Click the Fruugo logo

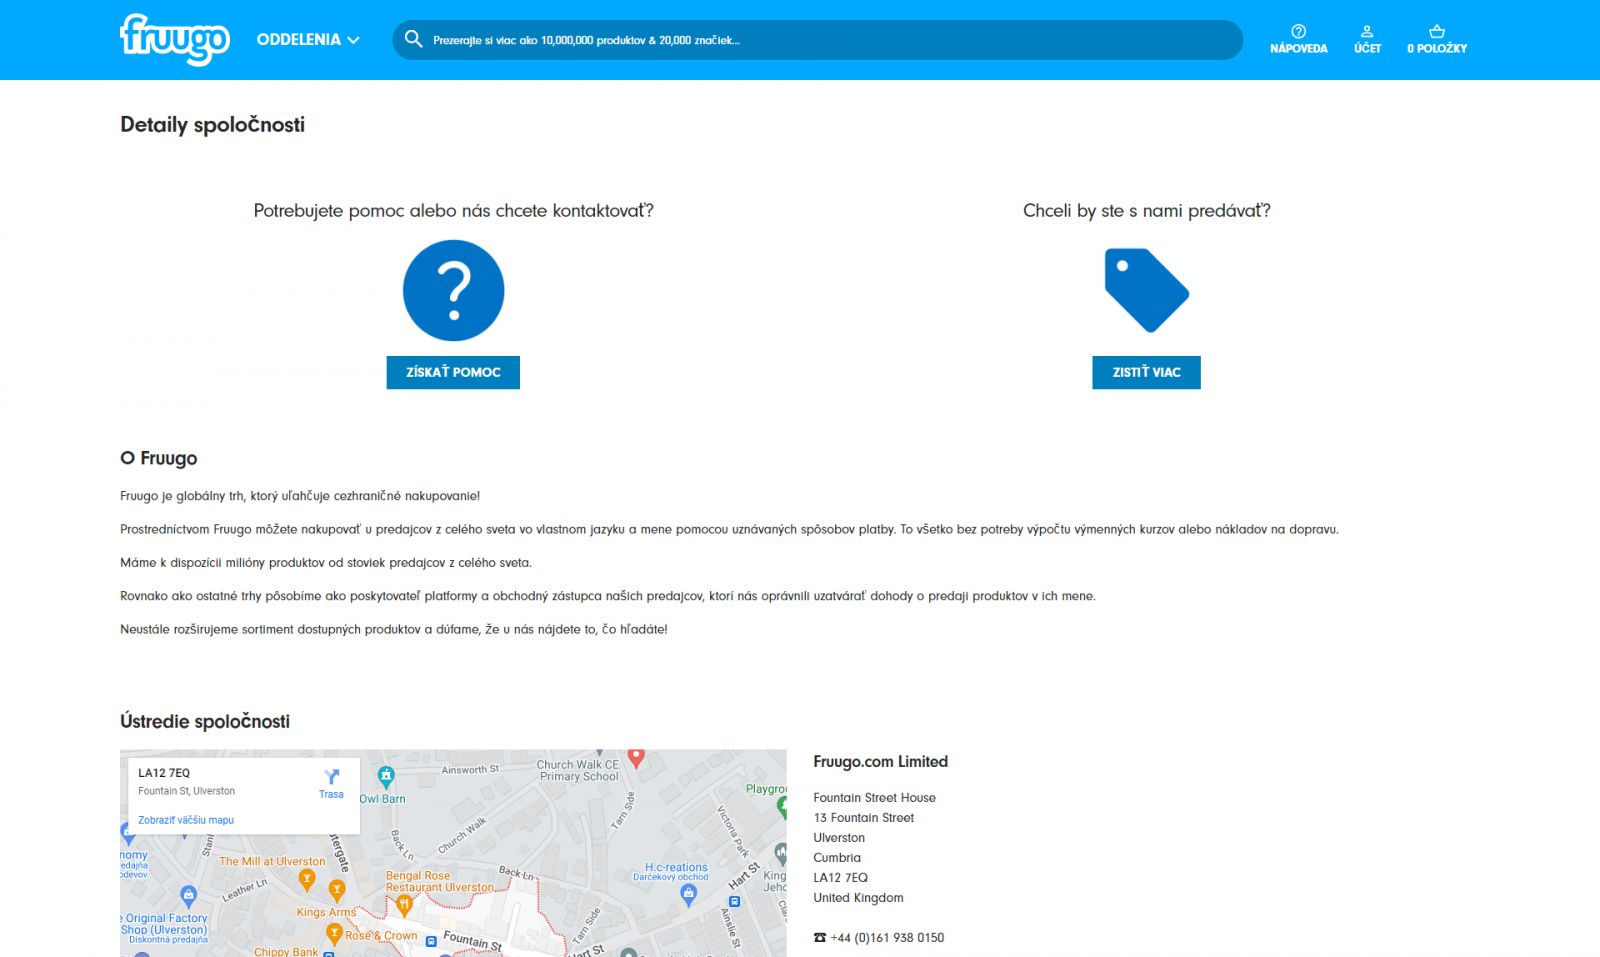[x=175, y=39]
